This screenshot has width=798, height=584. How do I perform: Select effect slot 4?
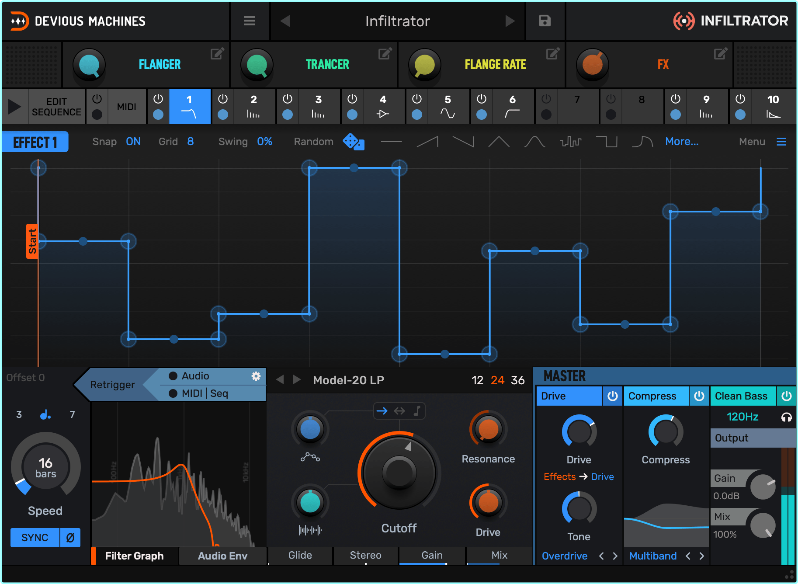pyautogui.click(x=383, y=107)
